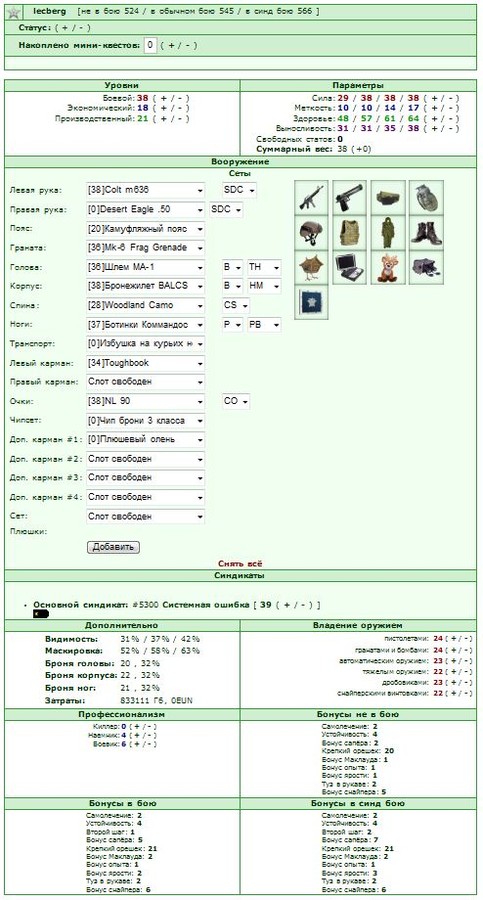Open the Ноги boots dropdown
The image size is (483, 900).
pyautogui.click(x=145, y=325)
